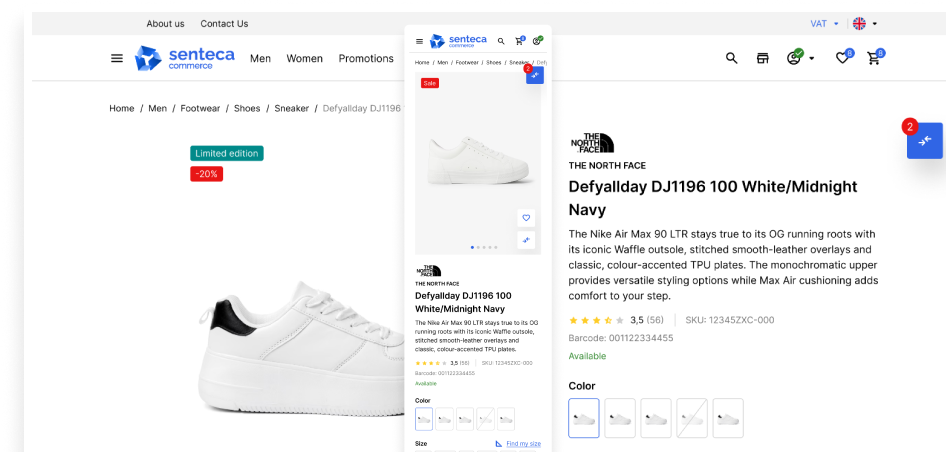Screen dimensions: 946x452
Task: Add to wishlist on mobile product image
Action: [527, 218]
